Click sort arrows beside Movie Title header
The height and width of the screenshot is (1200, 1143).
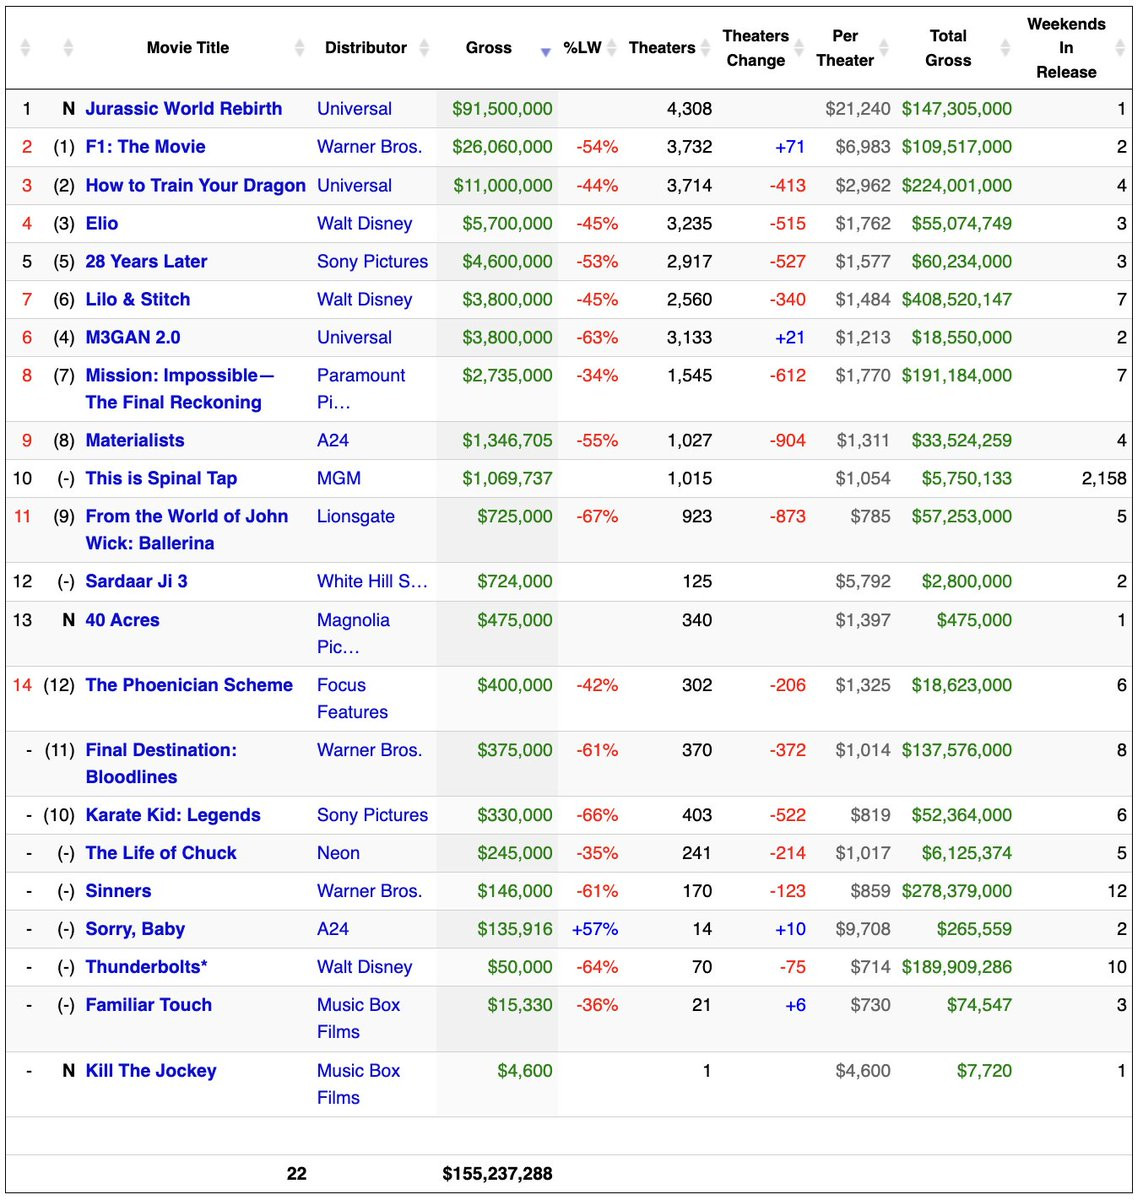[299, 48]
